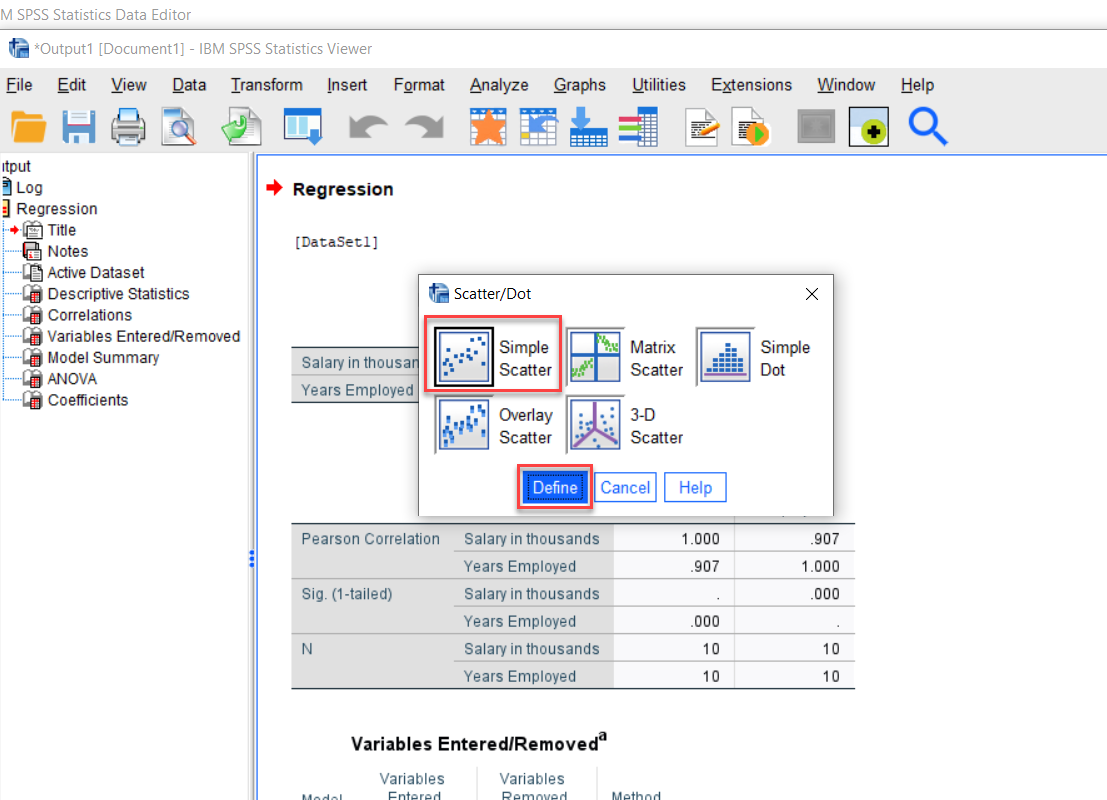Select Regression node in outline
Screen dimensions: 1107x800
56,209
